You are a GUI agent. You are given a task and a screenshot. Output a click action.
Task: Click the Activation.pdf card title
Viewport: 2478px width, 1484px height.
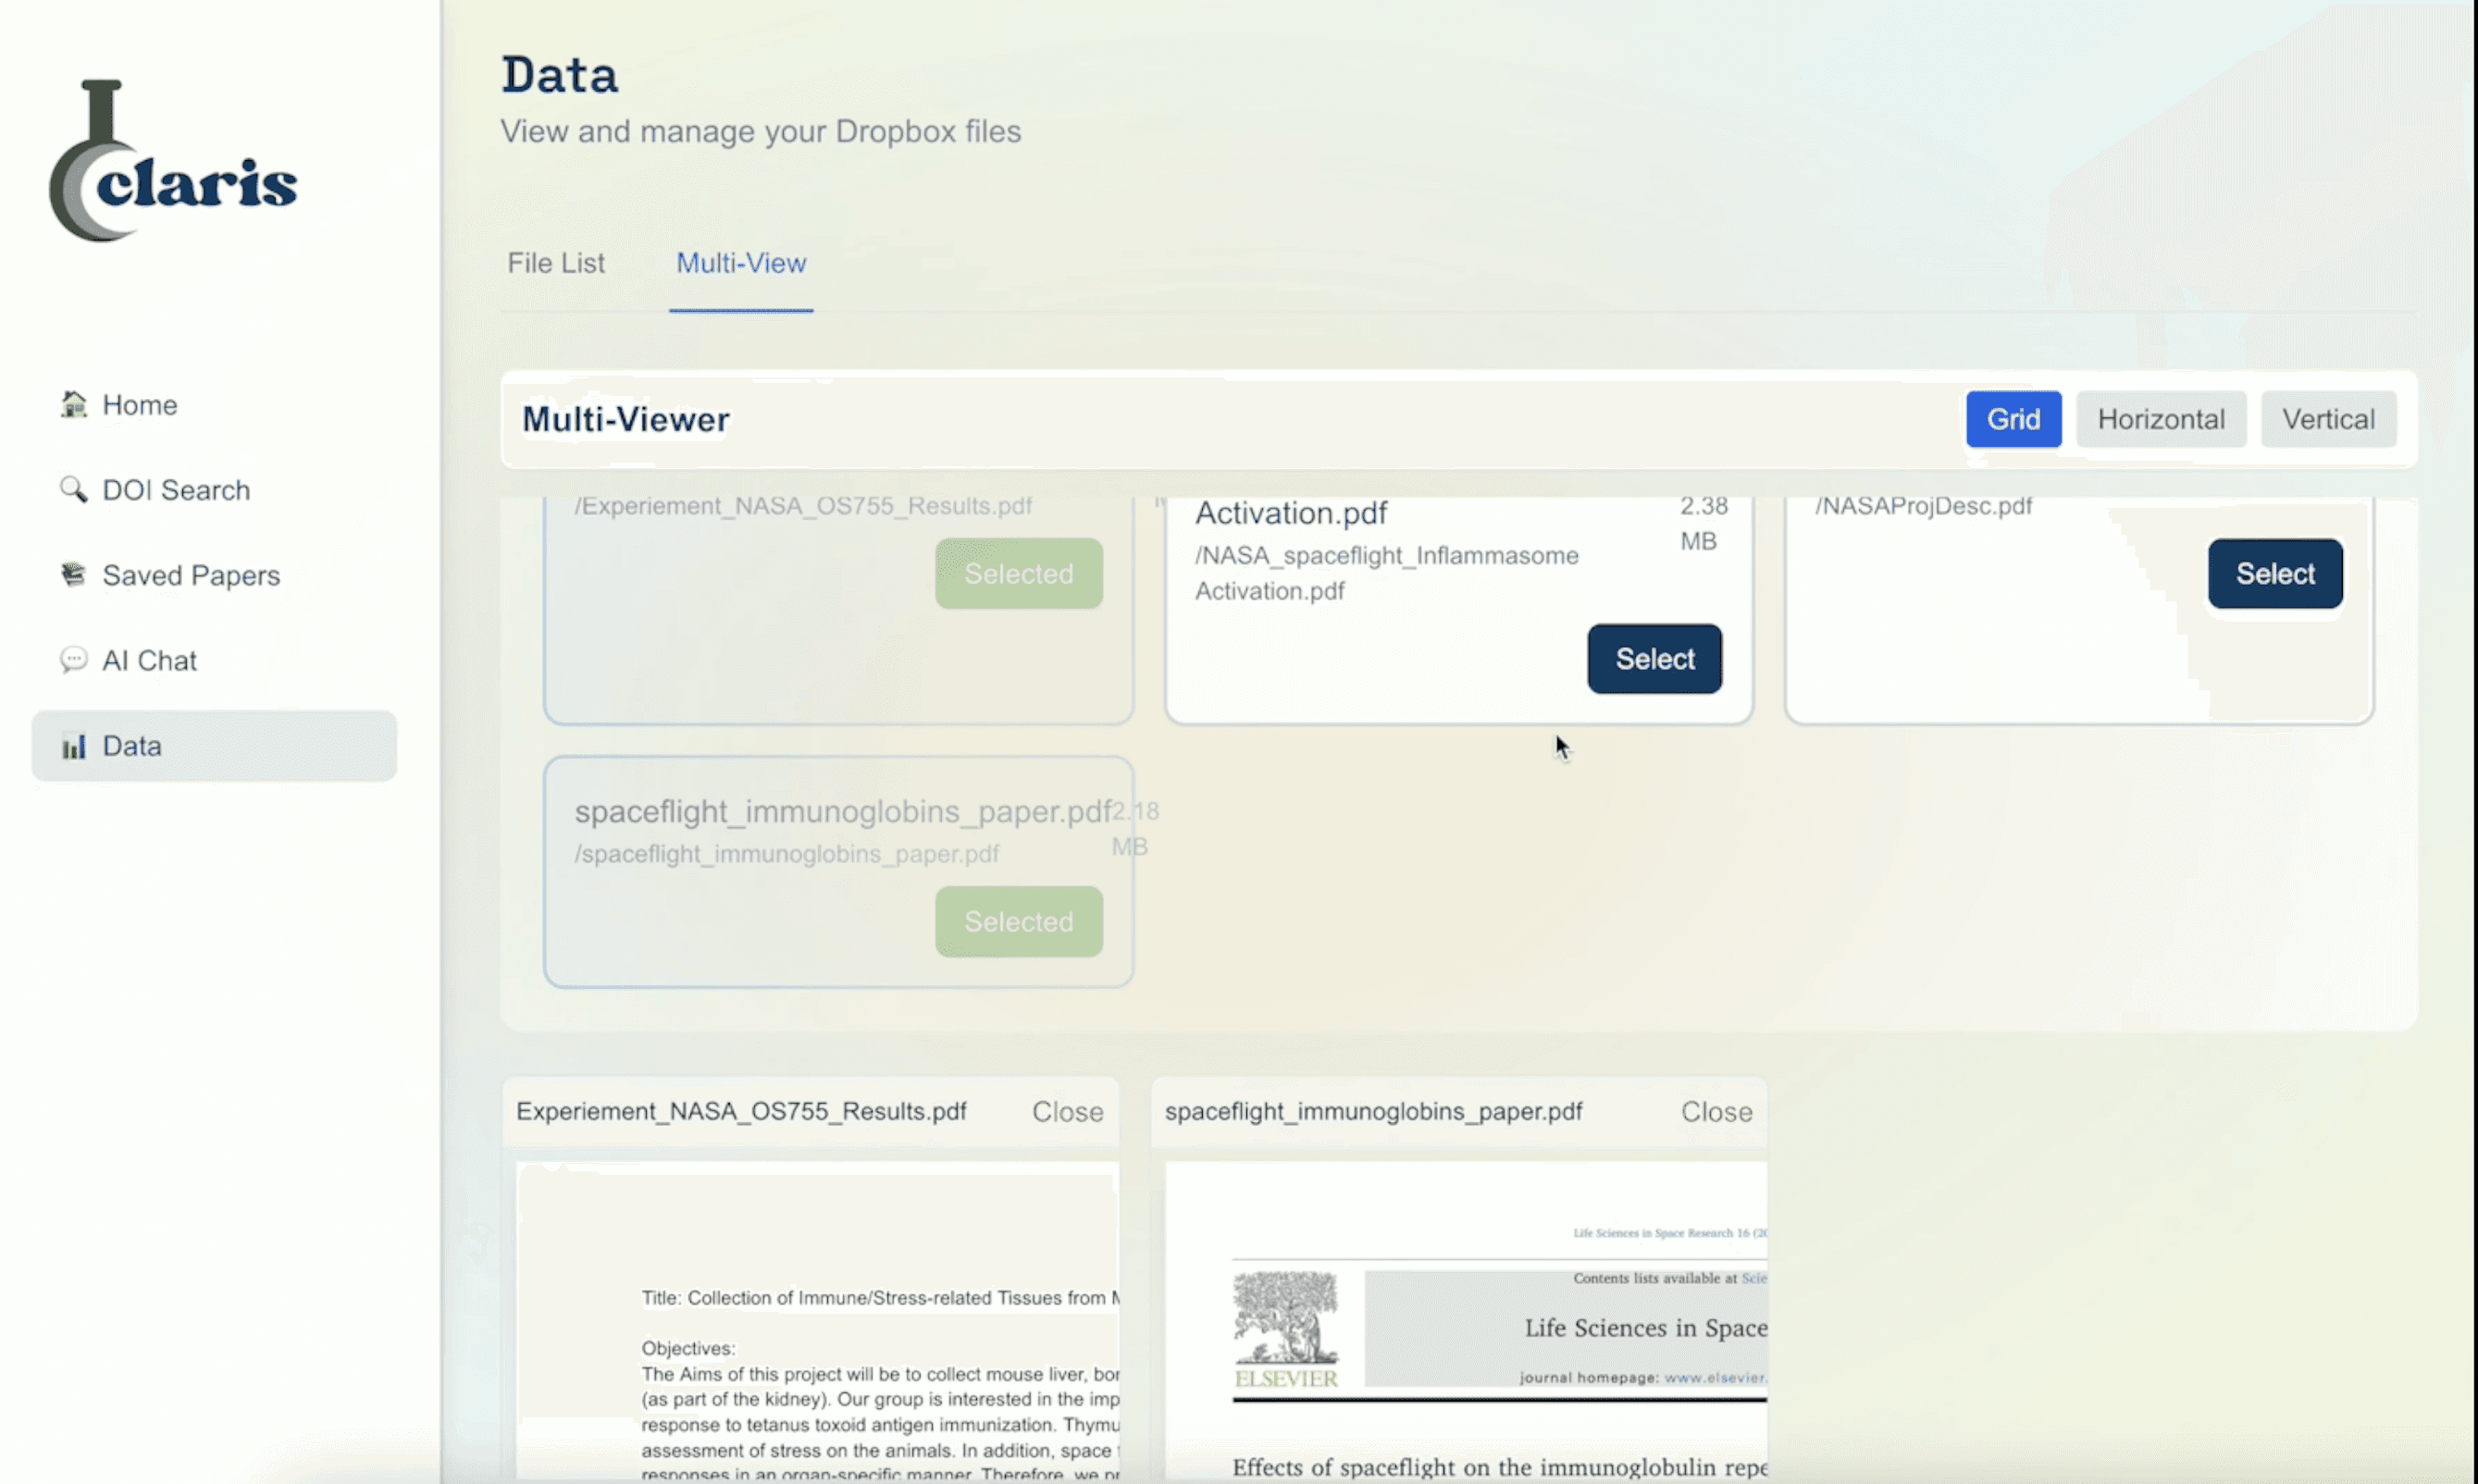tap(1291, 513)
